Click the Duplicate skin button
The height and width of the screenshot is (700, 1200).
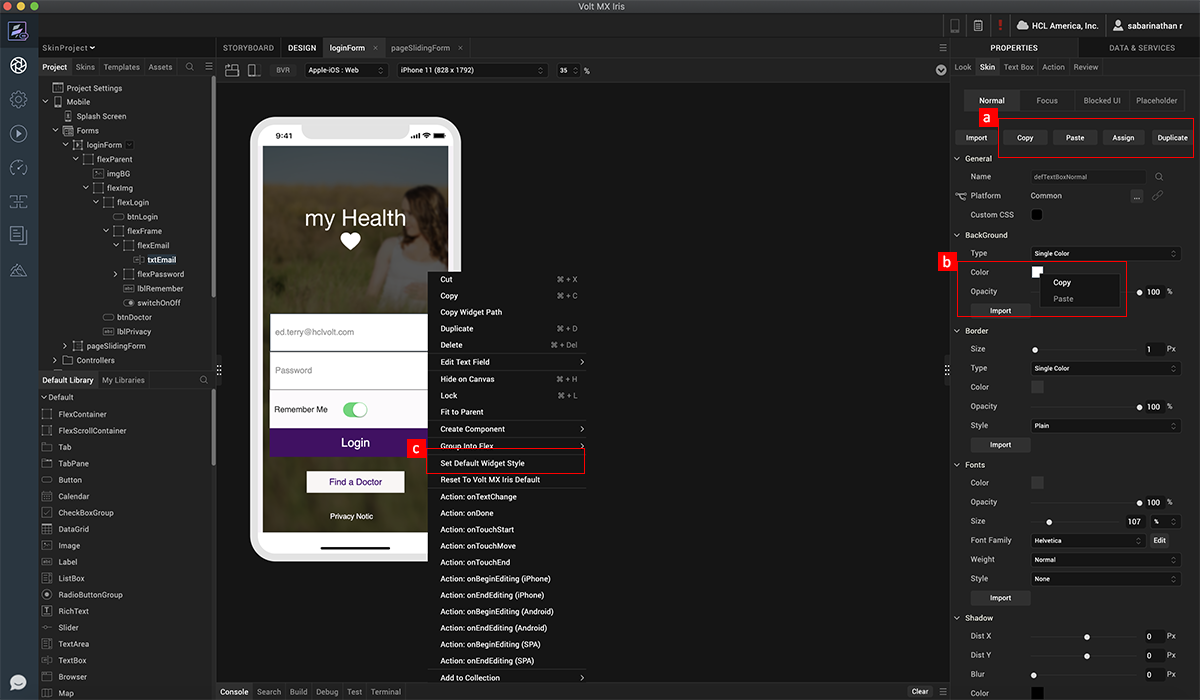1172,138
